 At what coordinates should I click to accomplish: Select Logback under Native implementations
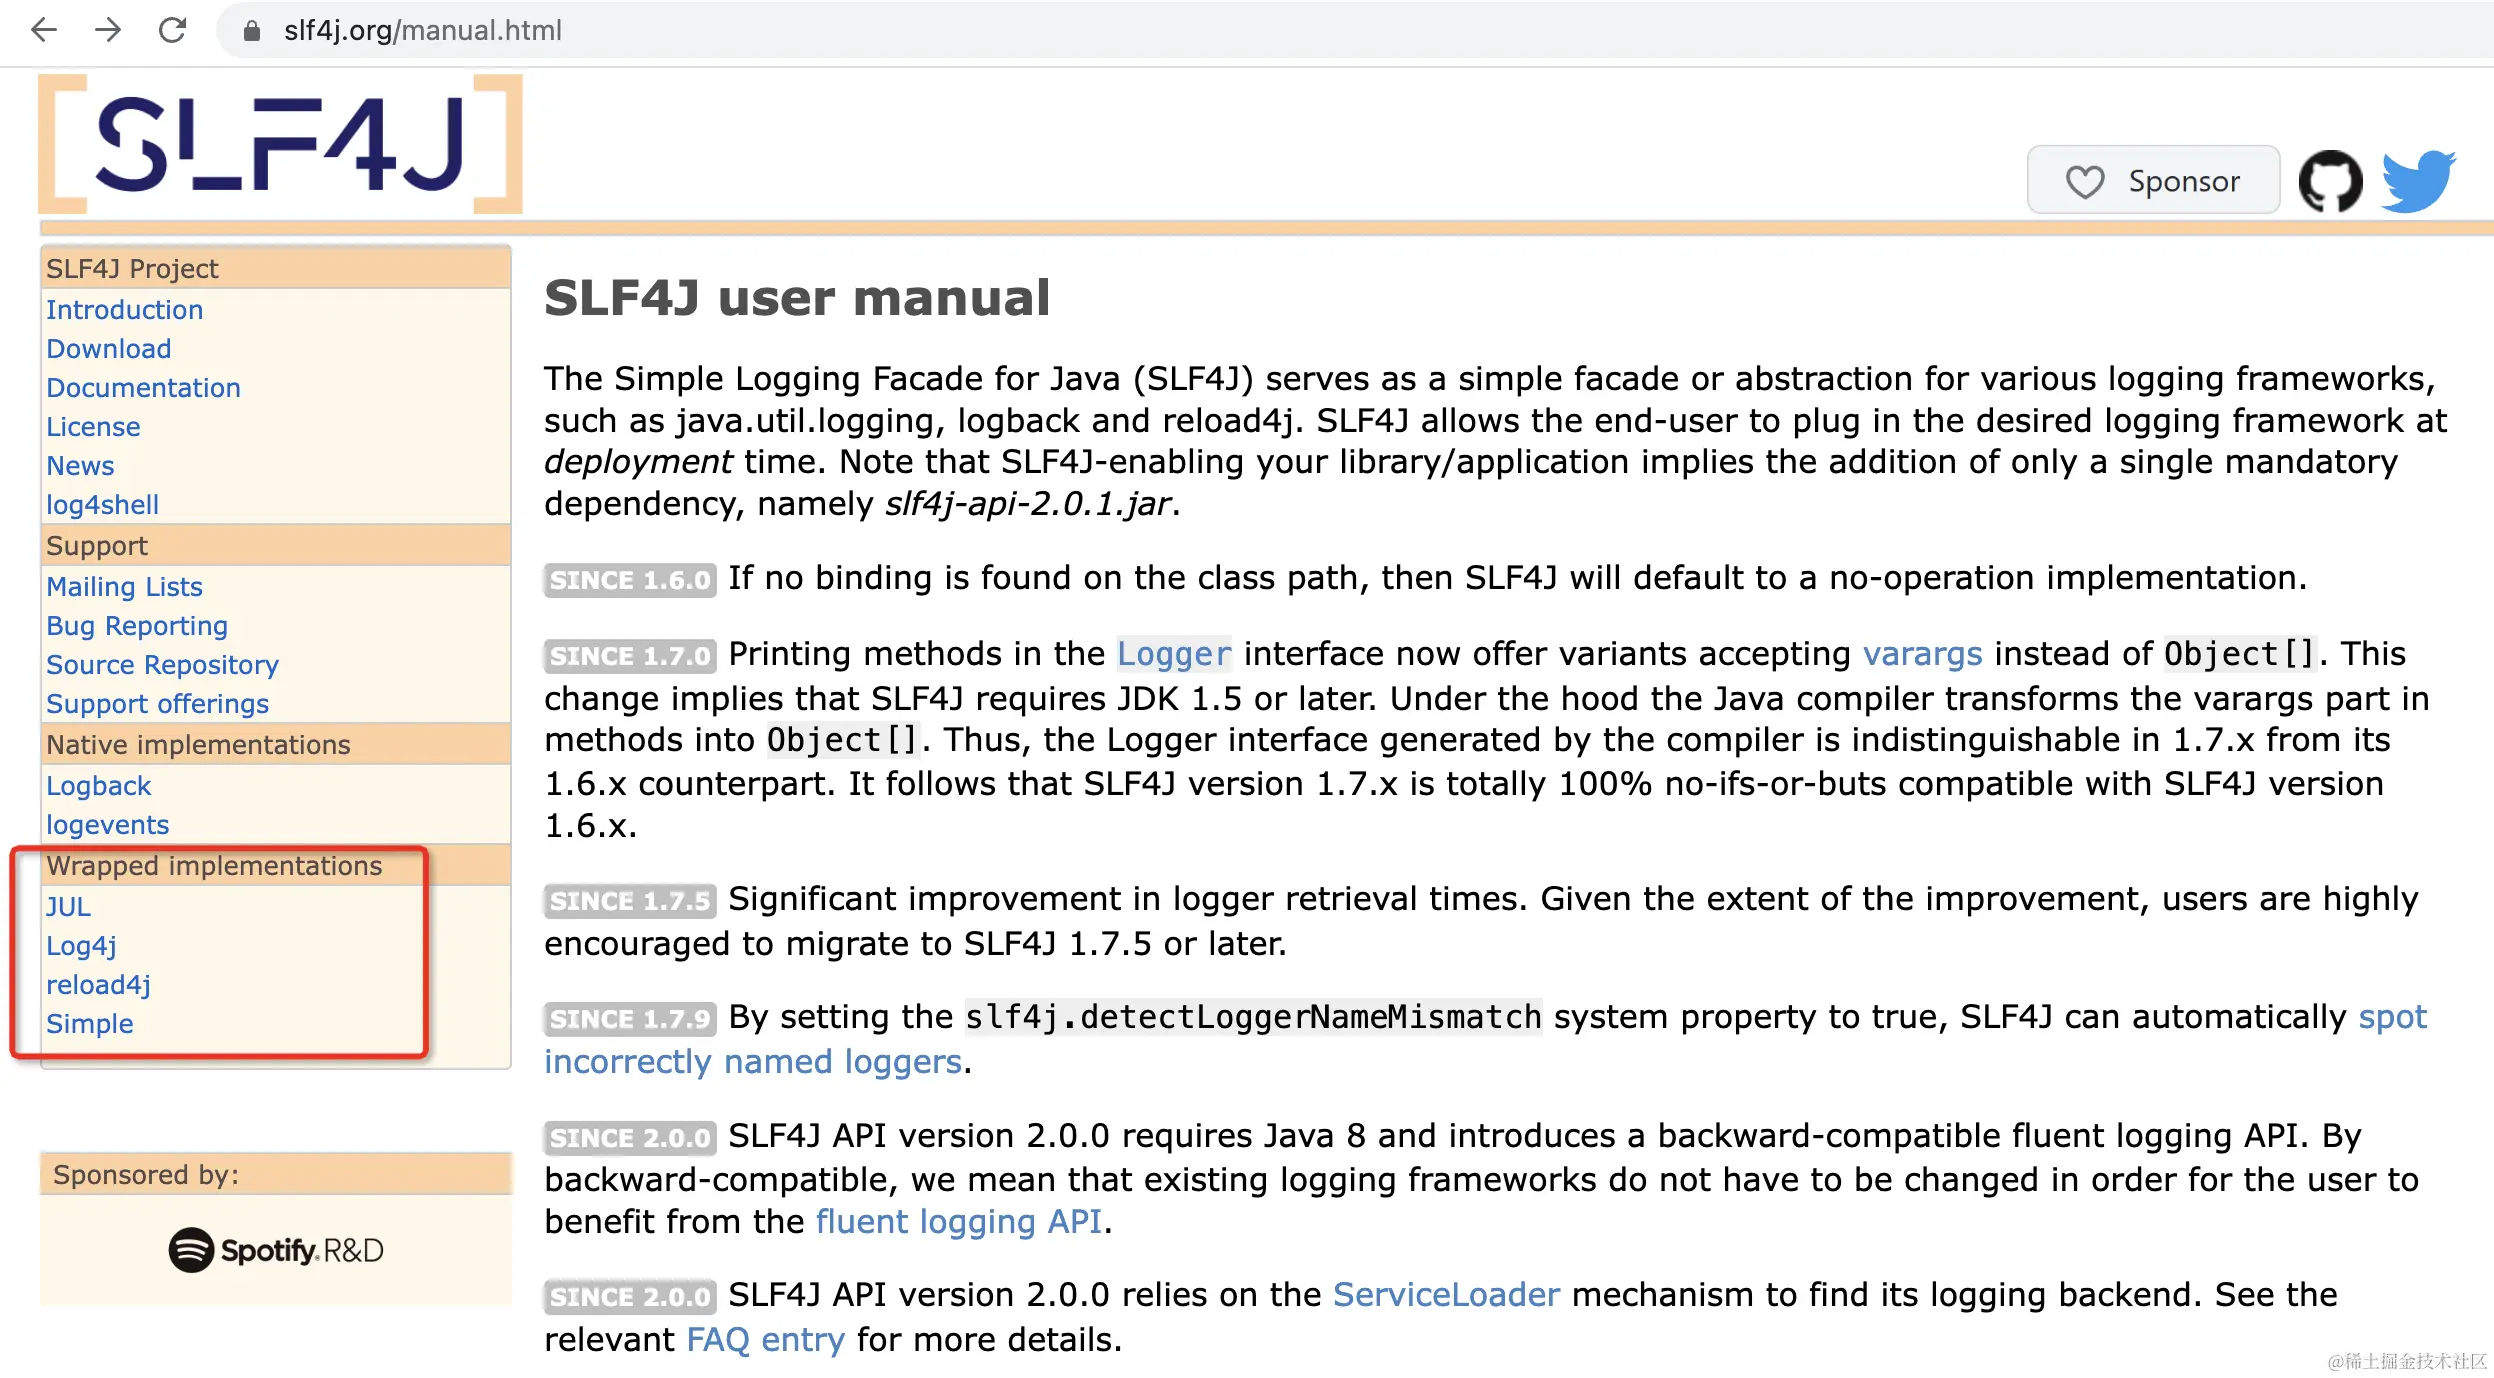click(x=98, y=786)
